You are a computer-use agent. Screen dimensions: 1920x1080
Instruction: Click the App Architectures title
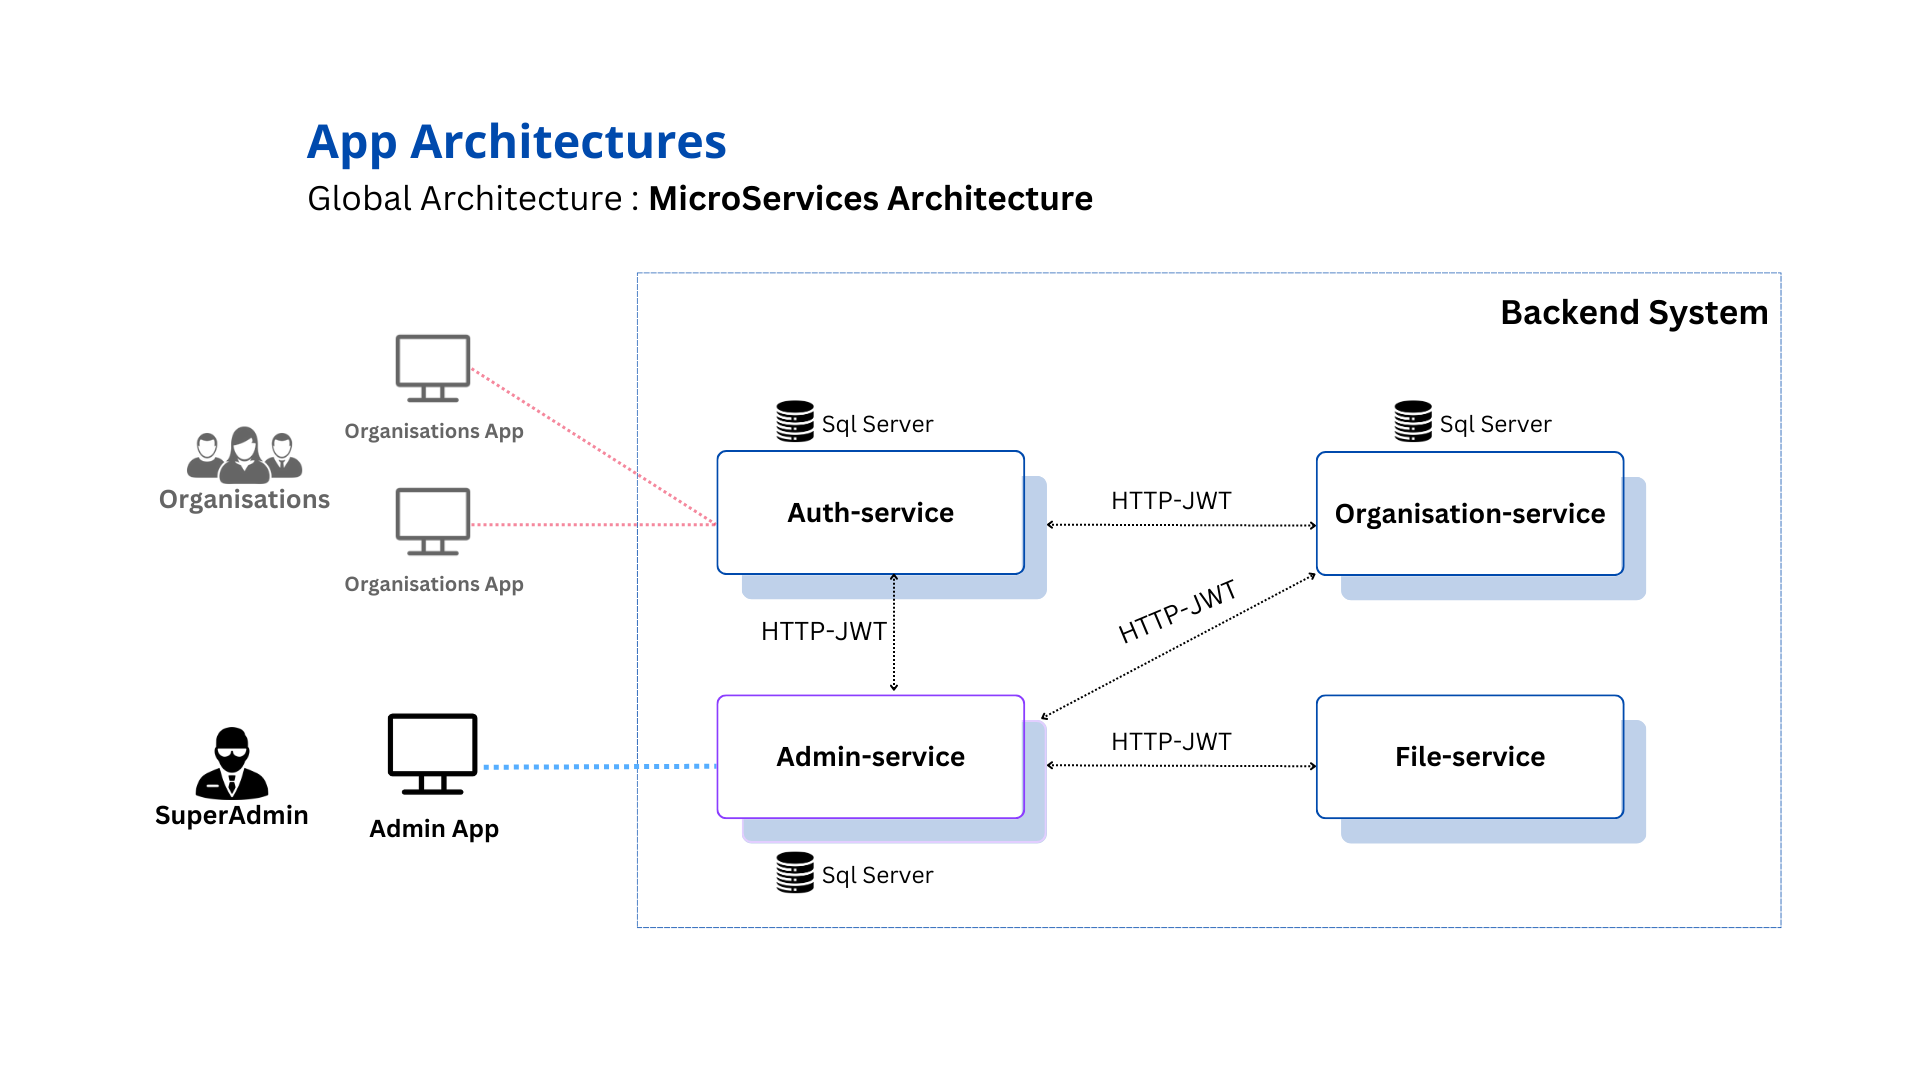tap(517, 142)
